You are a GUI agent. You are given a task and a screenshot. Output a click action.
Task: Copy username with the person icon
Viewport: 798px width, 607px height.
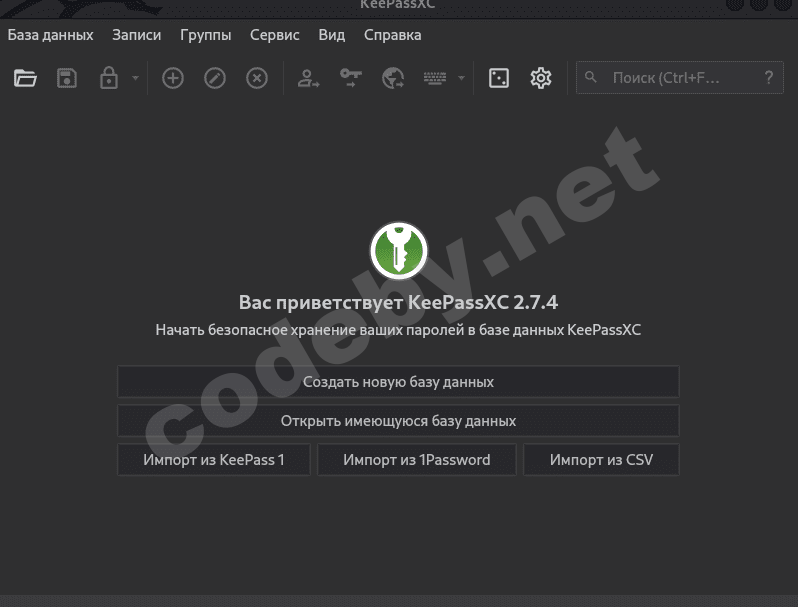click(308, 78)
